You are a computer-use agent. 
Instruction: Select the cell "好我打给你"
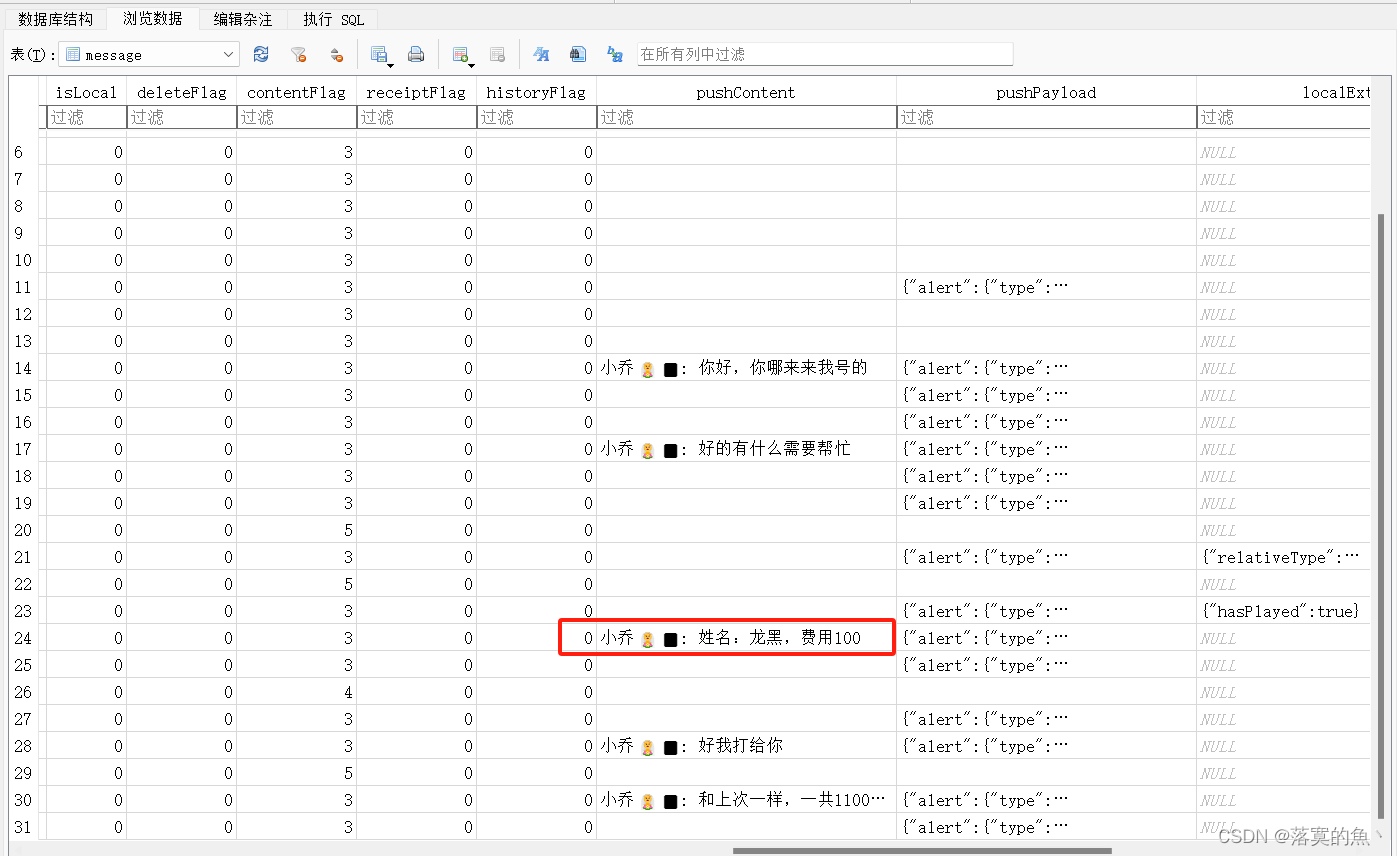(x=747, y=746)
